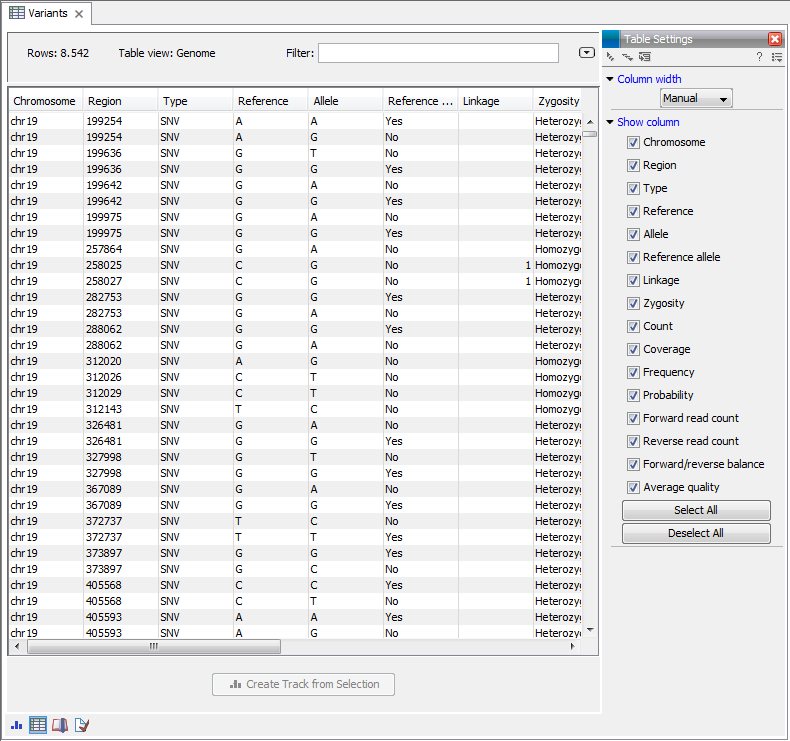Sort by the Reference column header

point(270,101)
